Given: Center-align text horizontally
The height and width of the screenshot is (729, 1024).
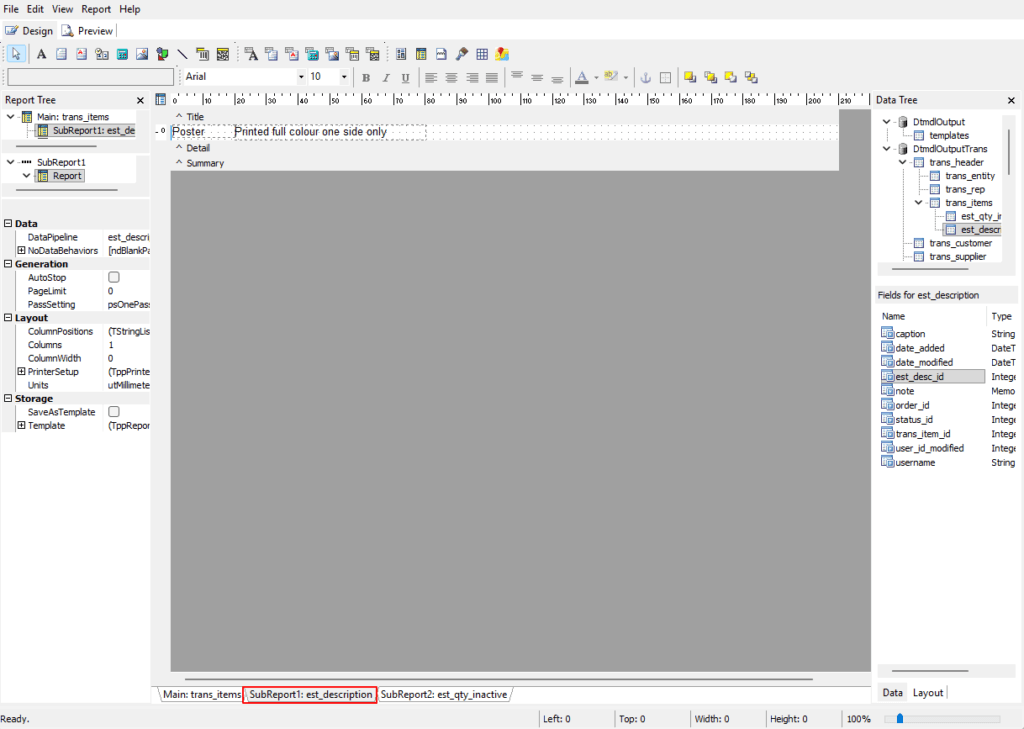Looking at the screenshot, I should click(x=451, y=78).
